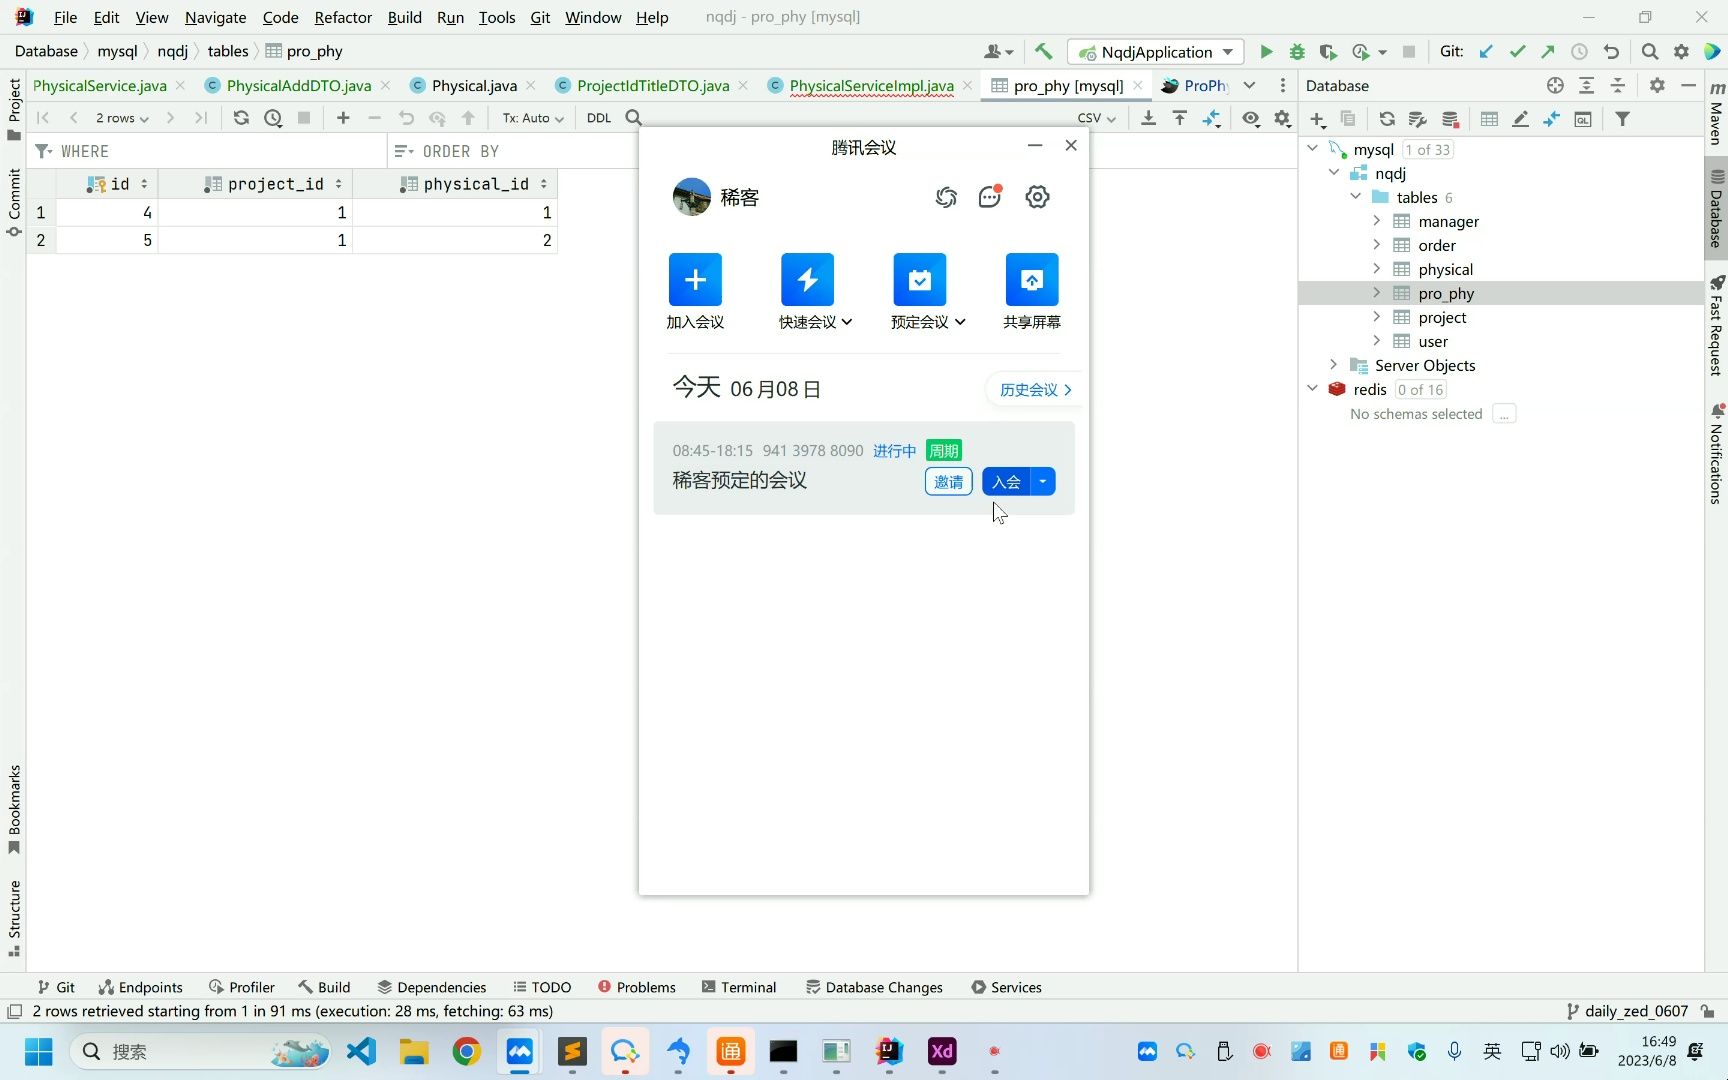Switch to PhysicalServiceImpl.java tab
1728x1080 pixels.
pyautogui.click(x=871, y=86)
